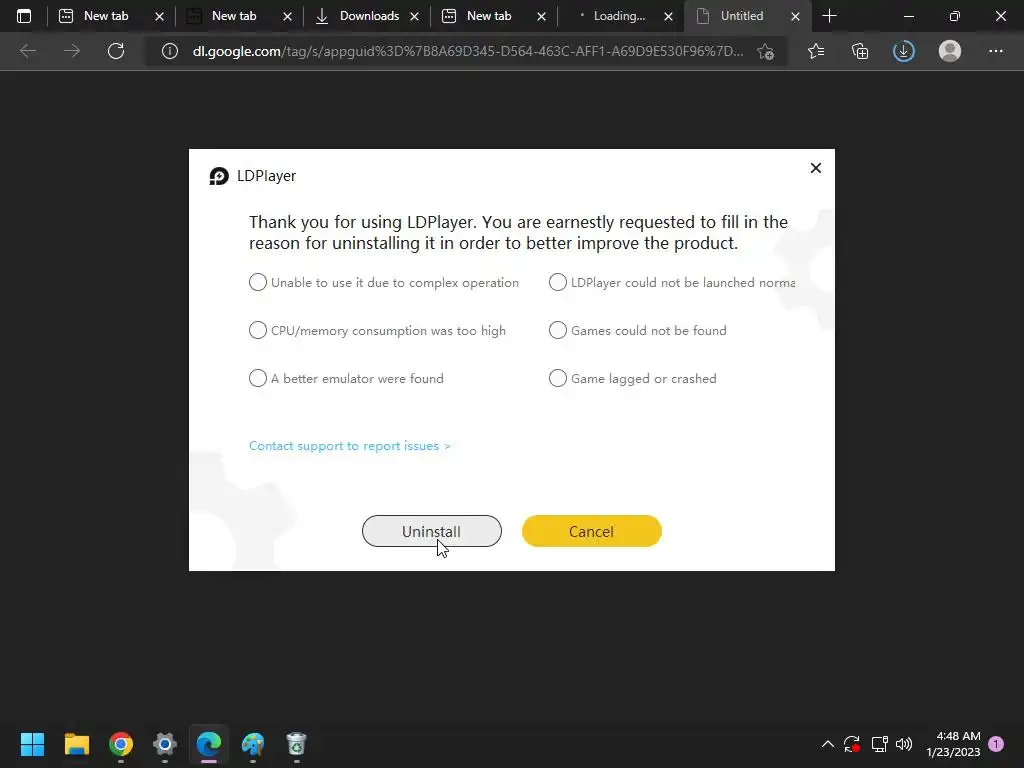1024x768 pixels.
Task: Close the LDPlayer uninstall dialog
Action: (816, 168)
